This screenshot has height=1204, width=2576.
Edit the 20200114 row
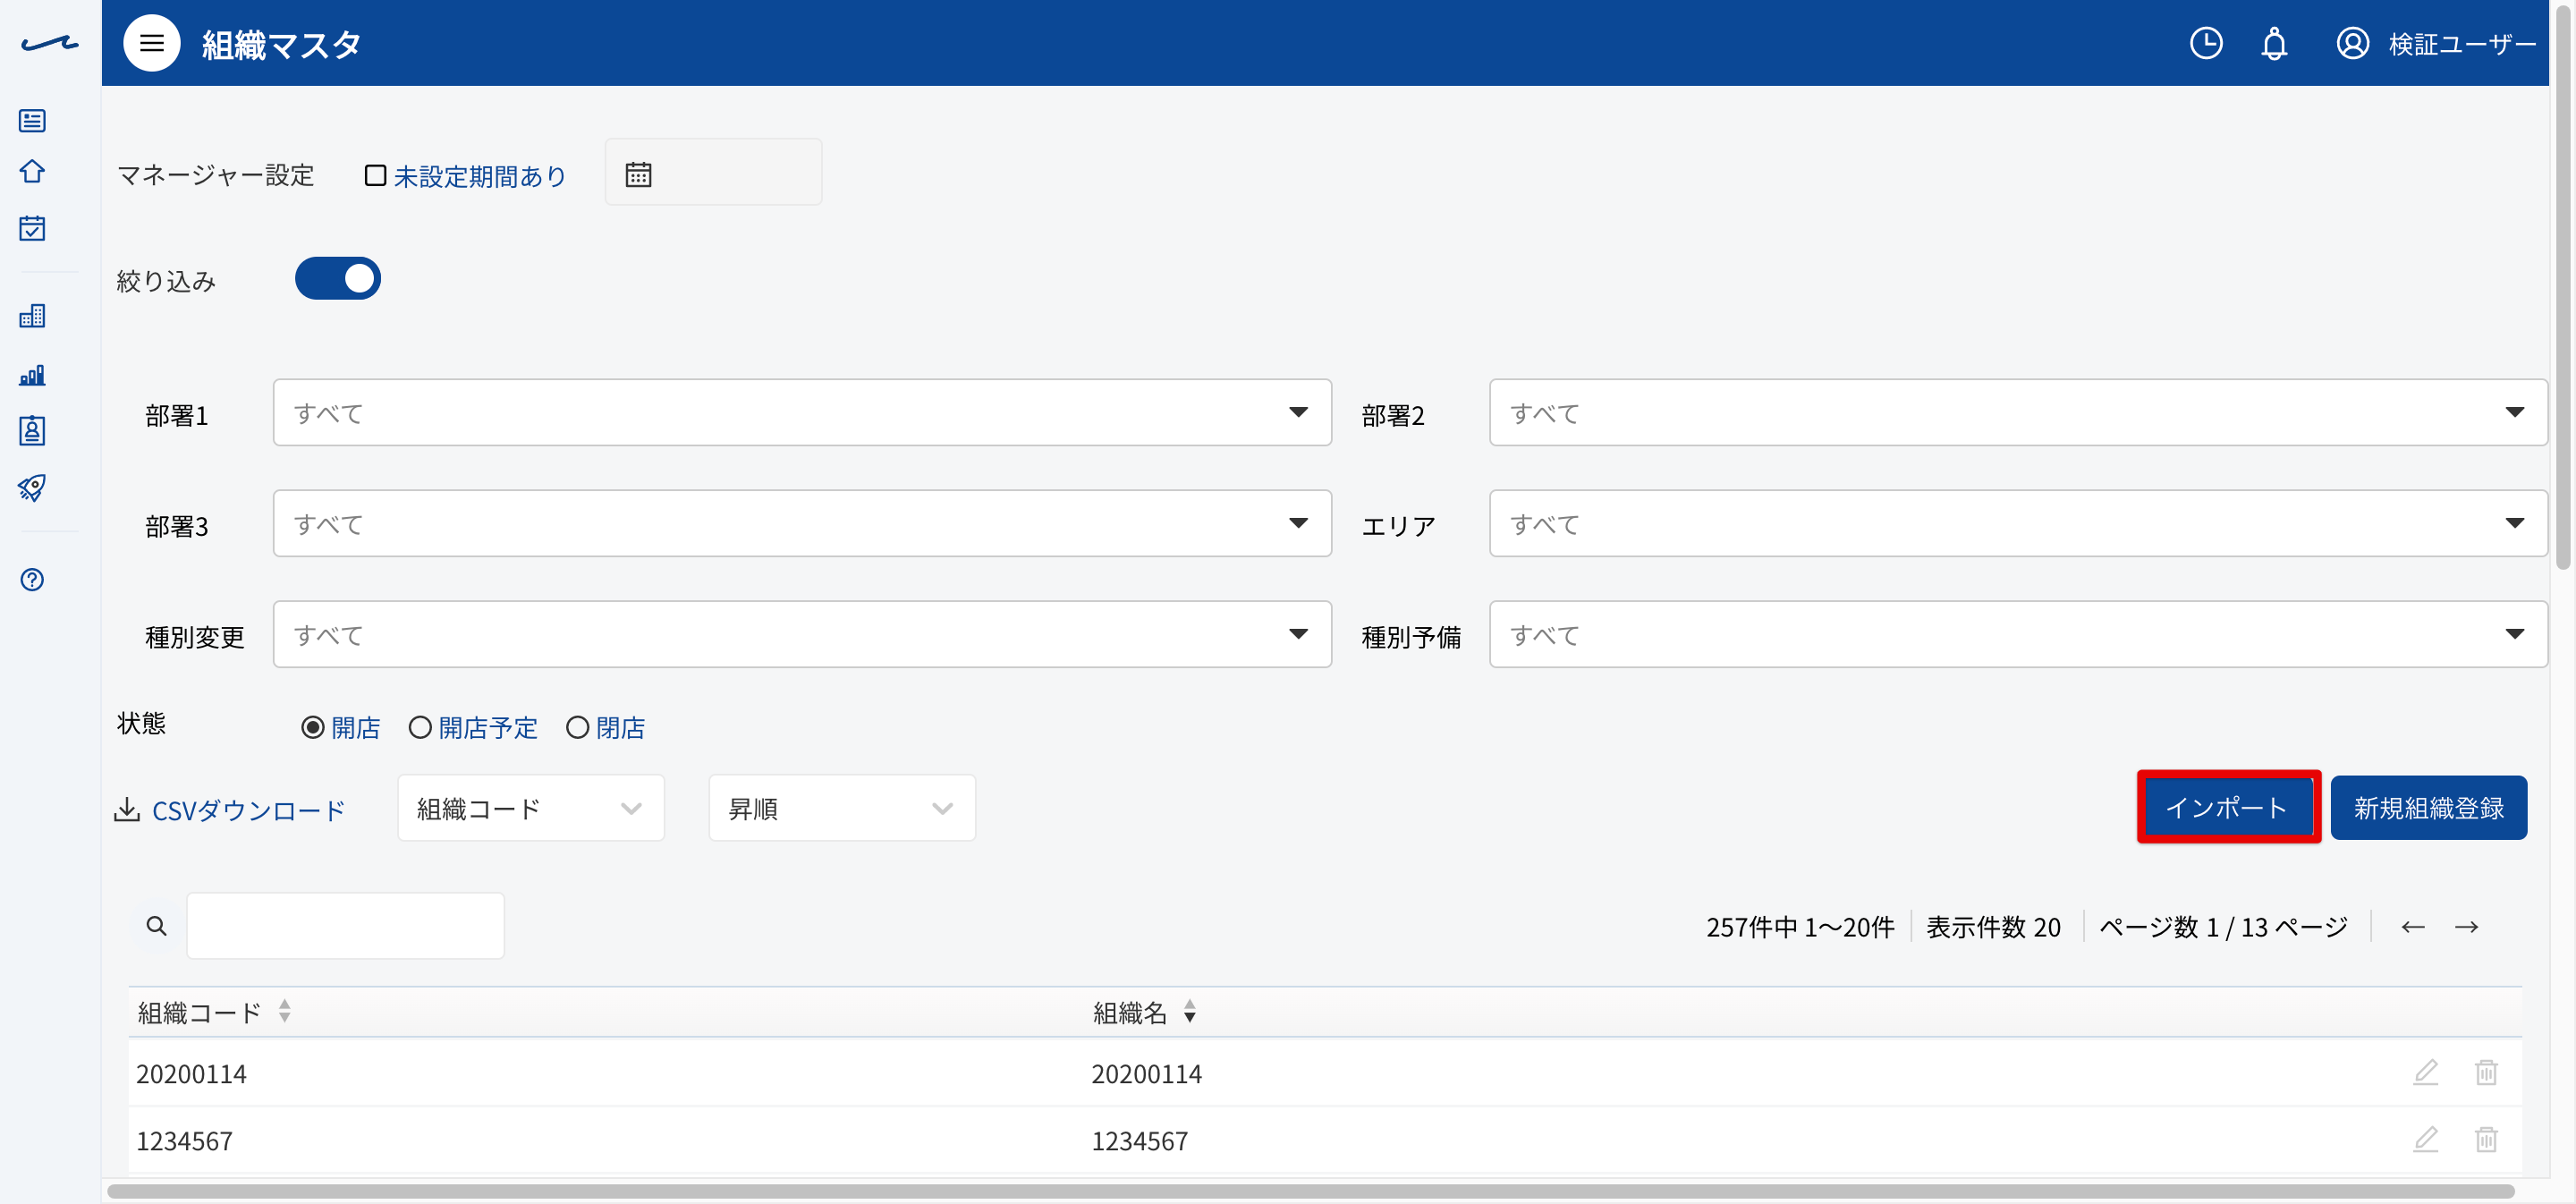(x=2425, y=1072)
